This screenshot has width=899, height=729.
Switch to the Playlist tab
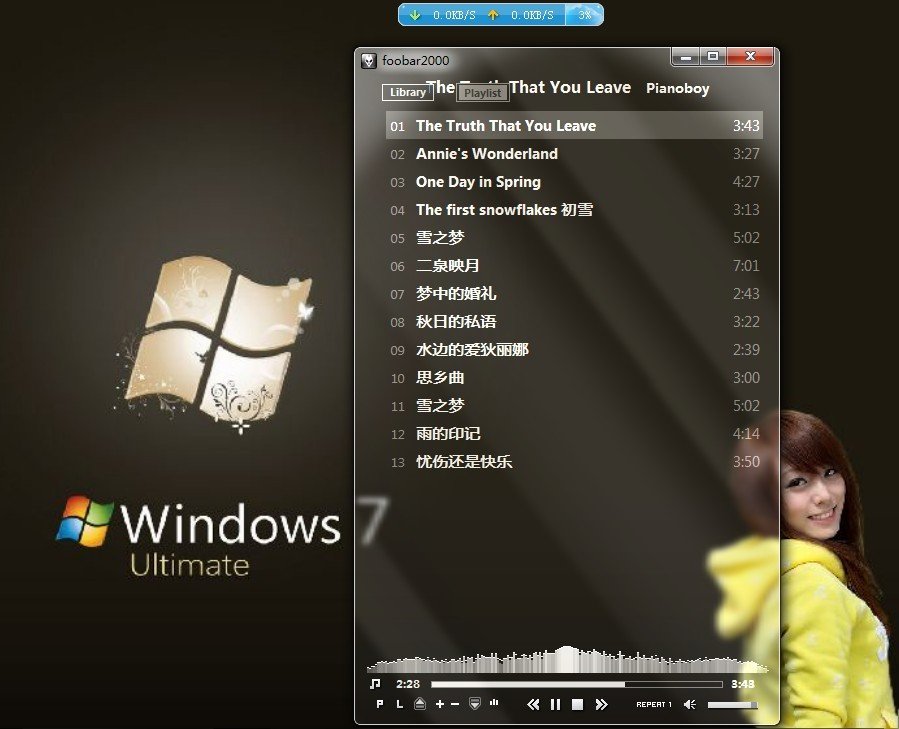click(482, 93)
